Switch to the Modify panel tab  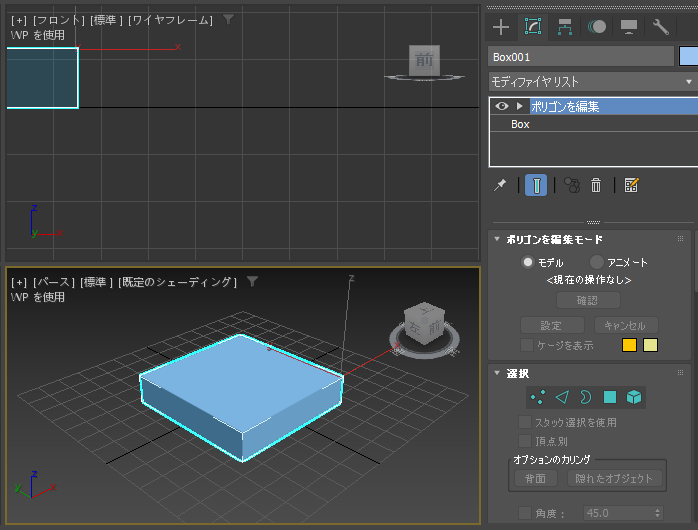click(533, 27)
